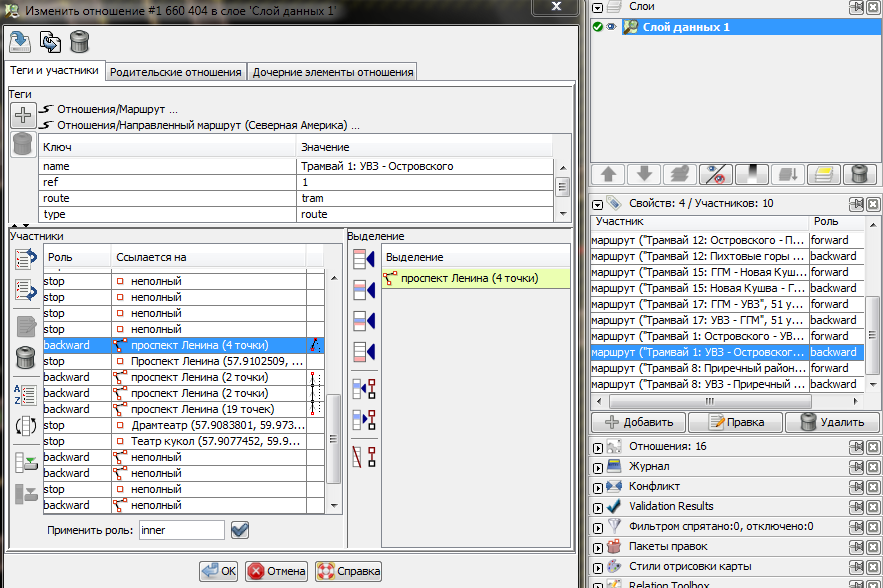Click the Отмена button
This screenshot has width=883, height=588.
pyautogui.click(x=277, y=571)
